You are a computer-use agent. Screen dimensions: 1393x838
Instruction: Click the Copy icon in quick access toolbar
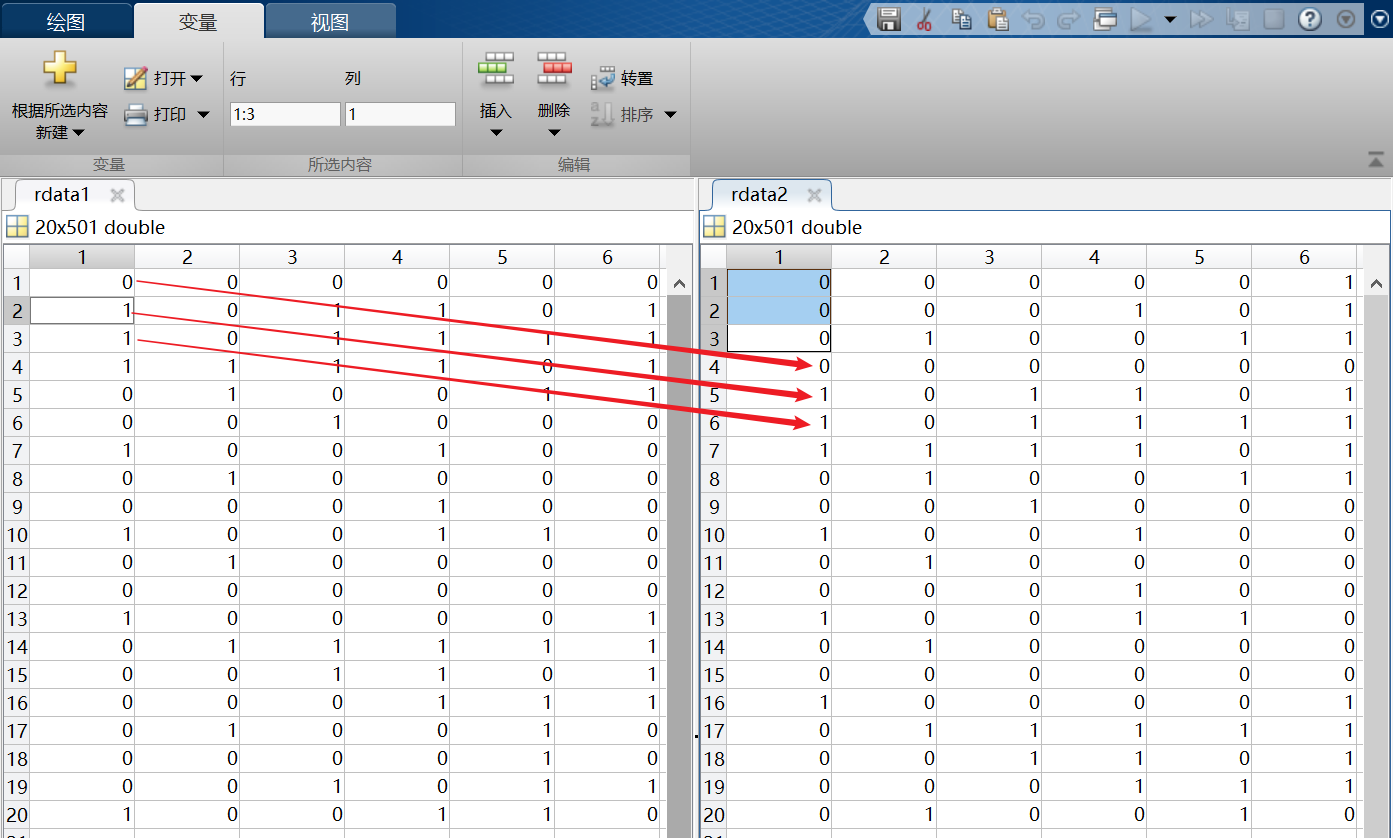961,19
